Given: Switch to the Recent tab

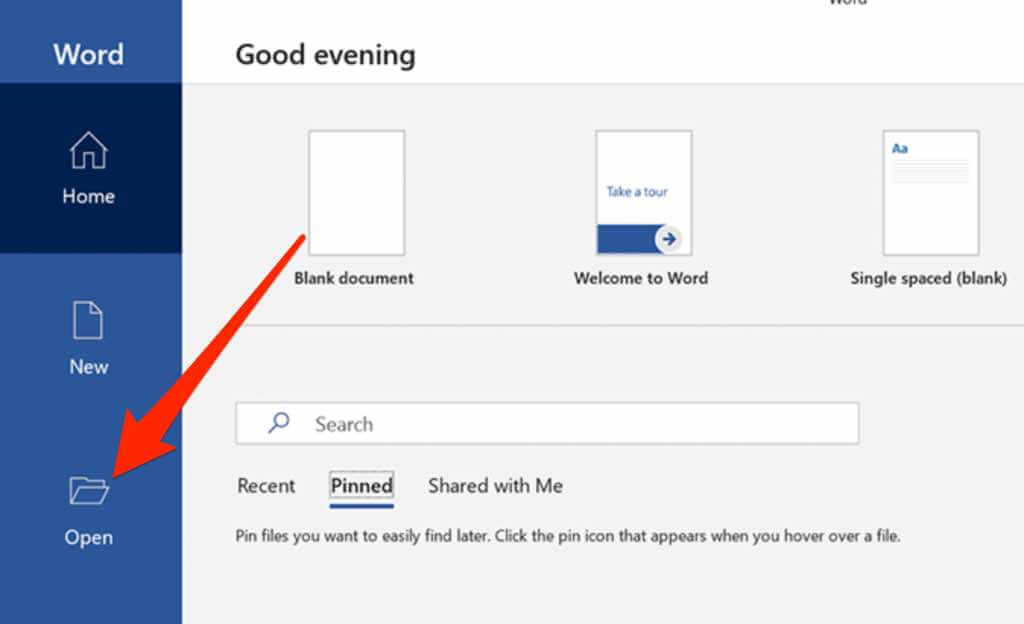Looking at the screenshot, I should (x=266, y=486).
